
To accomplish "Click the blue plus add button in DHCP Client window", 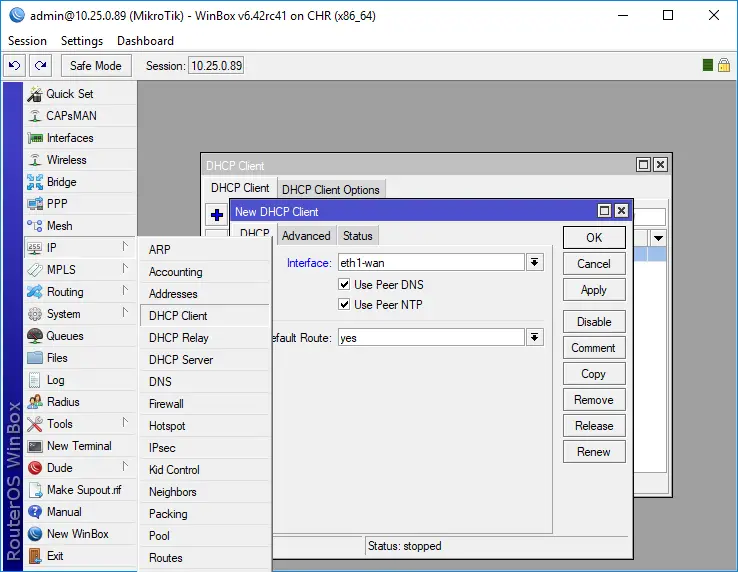I will (x=217, y=215).
